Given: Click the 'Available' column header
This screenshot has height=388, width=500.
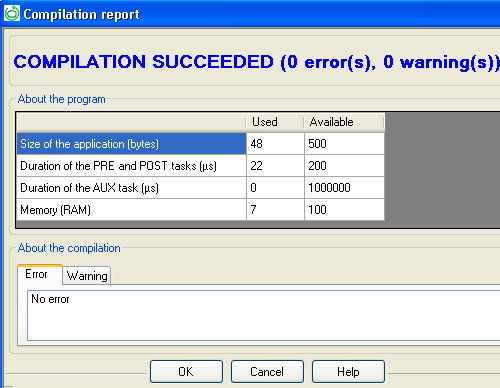Looking at the screenshot, I should pyautogui.click(x=344, y=122).
